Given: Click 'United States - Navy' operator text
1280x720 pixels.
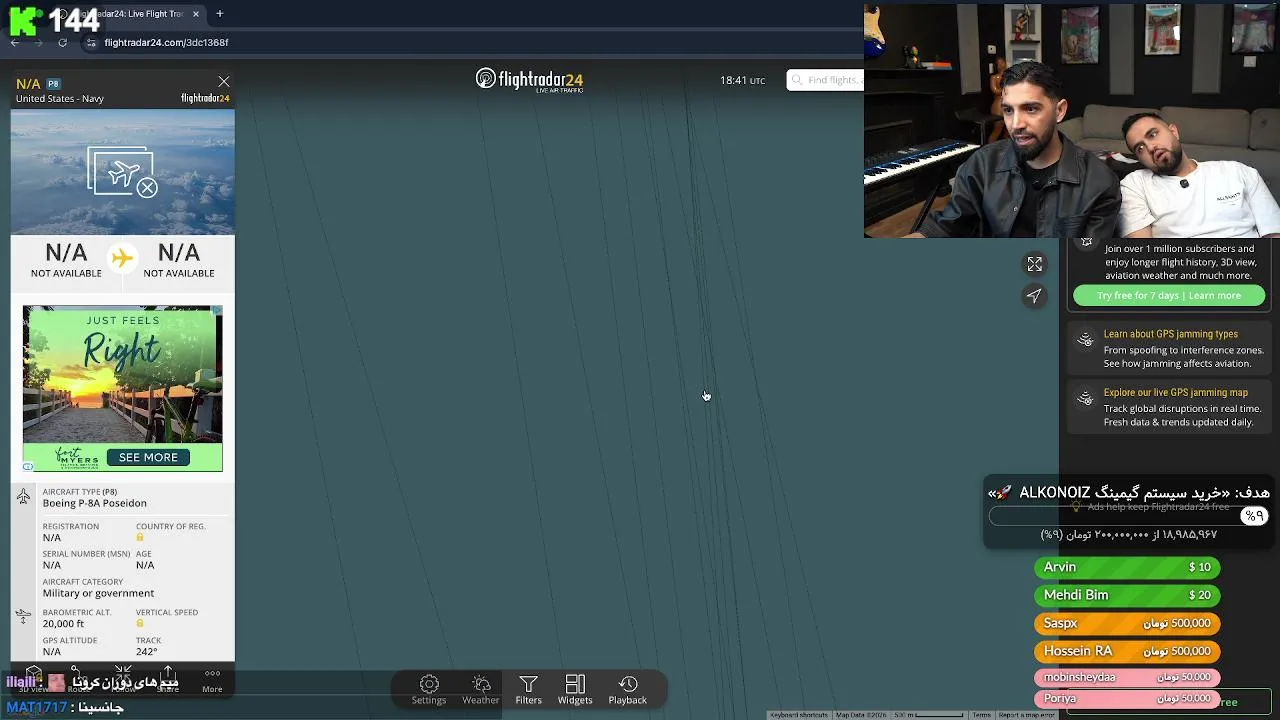Looking at the screenshot, I should coord(59,99).
